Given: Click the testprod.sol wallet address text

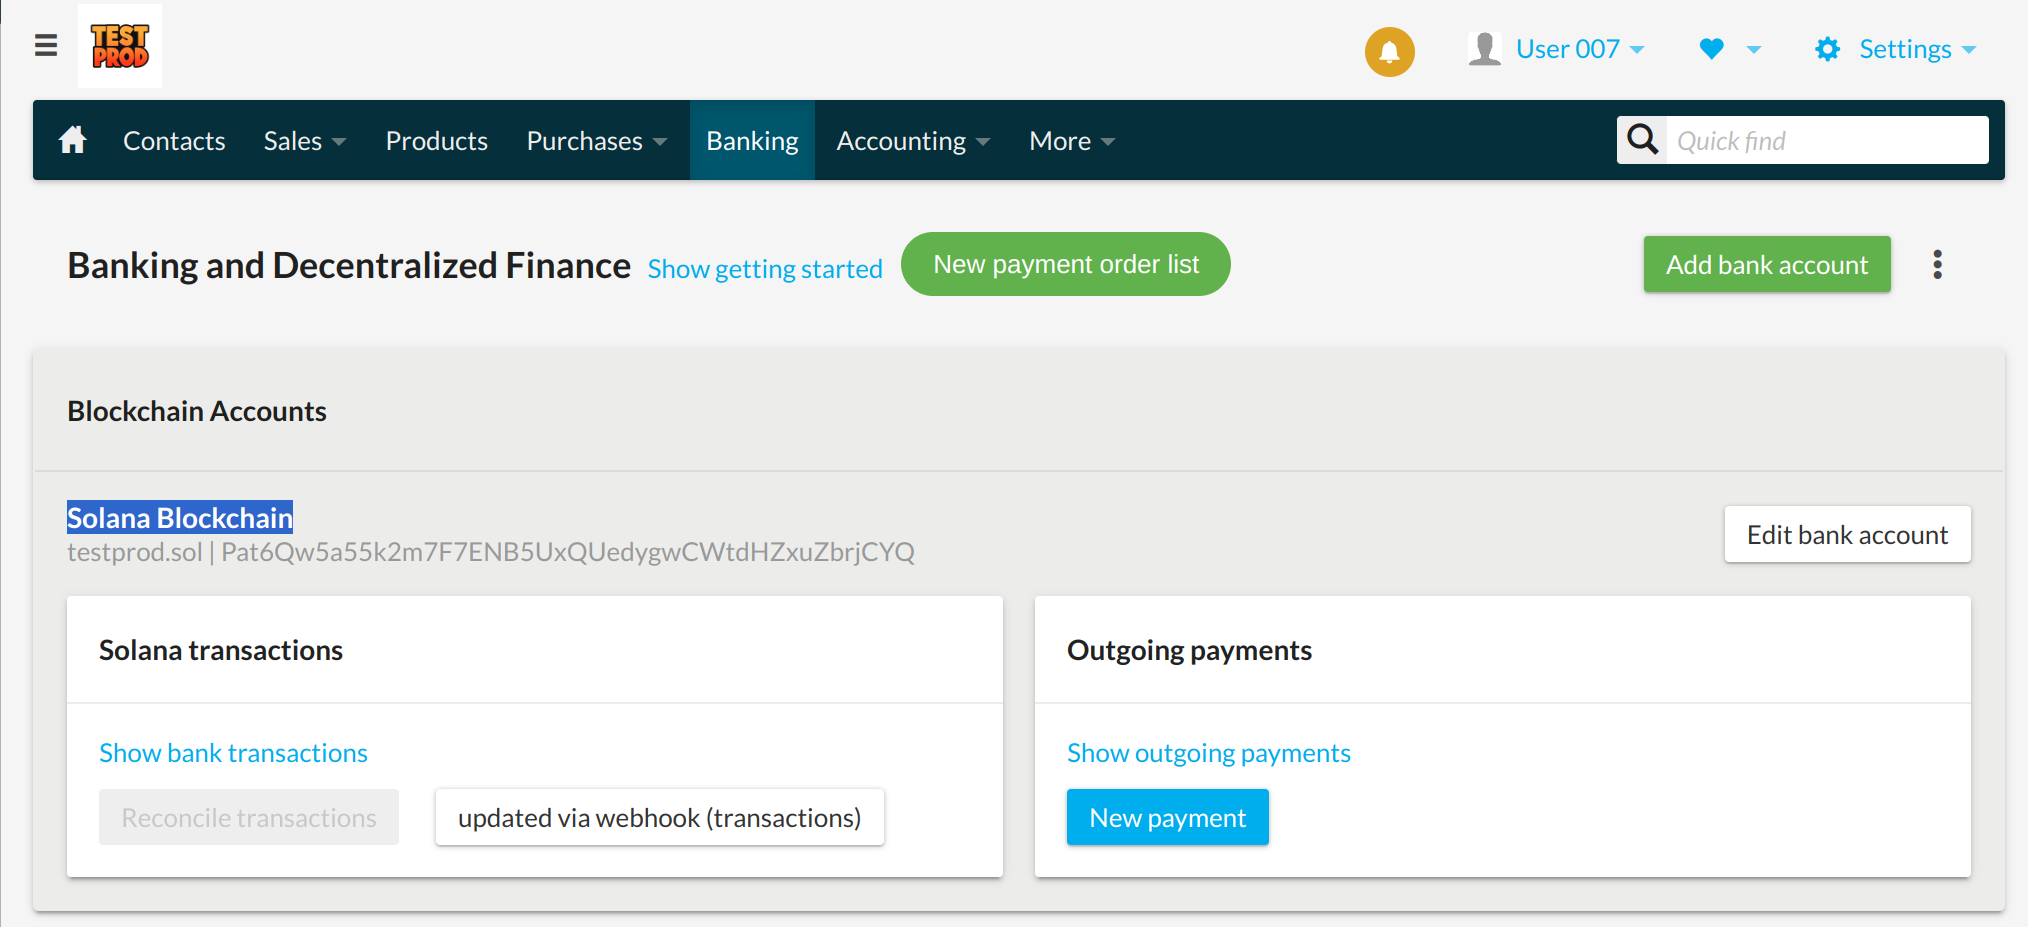Looking at the screenshot, I should (491, 552).
